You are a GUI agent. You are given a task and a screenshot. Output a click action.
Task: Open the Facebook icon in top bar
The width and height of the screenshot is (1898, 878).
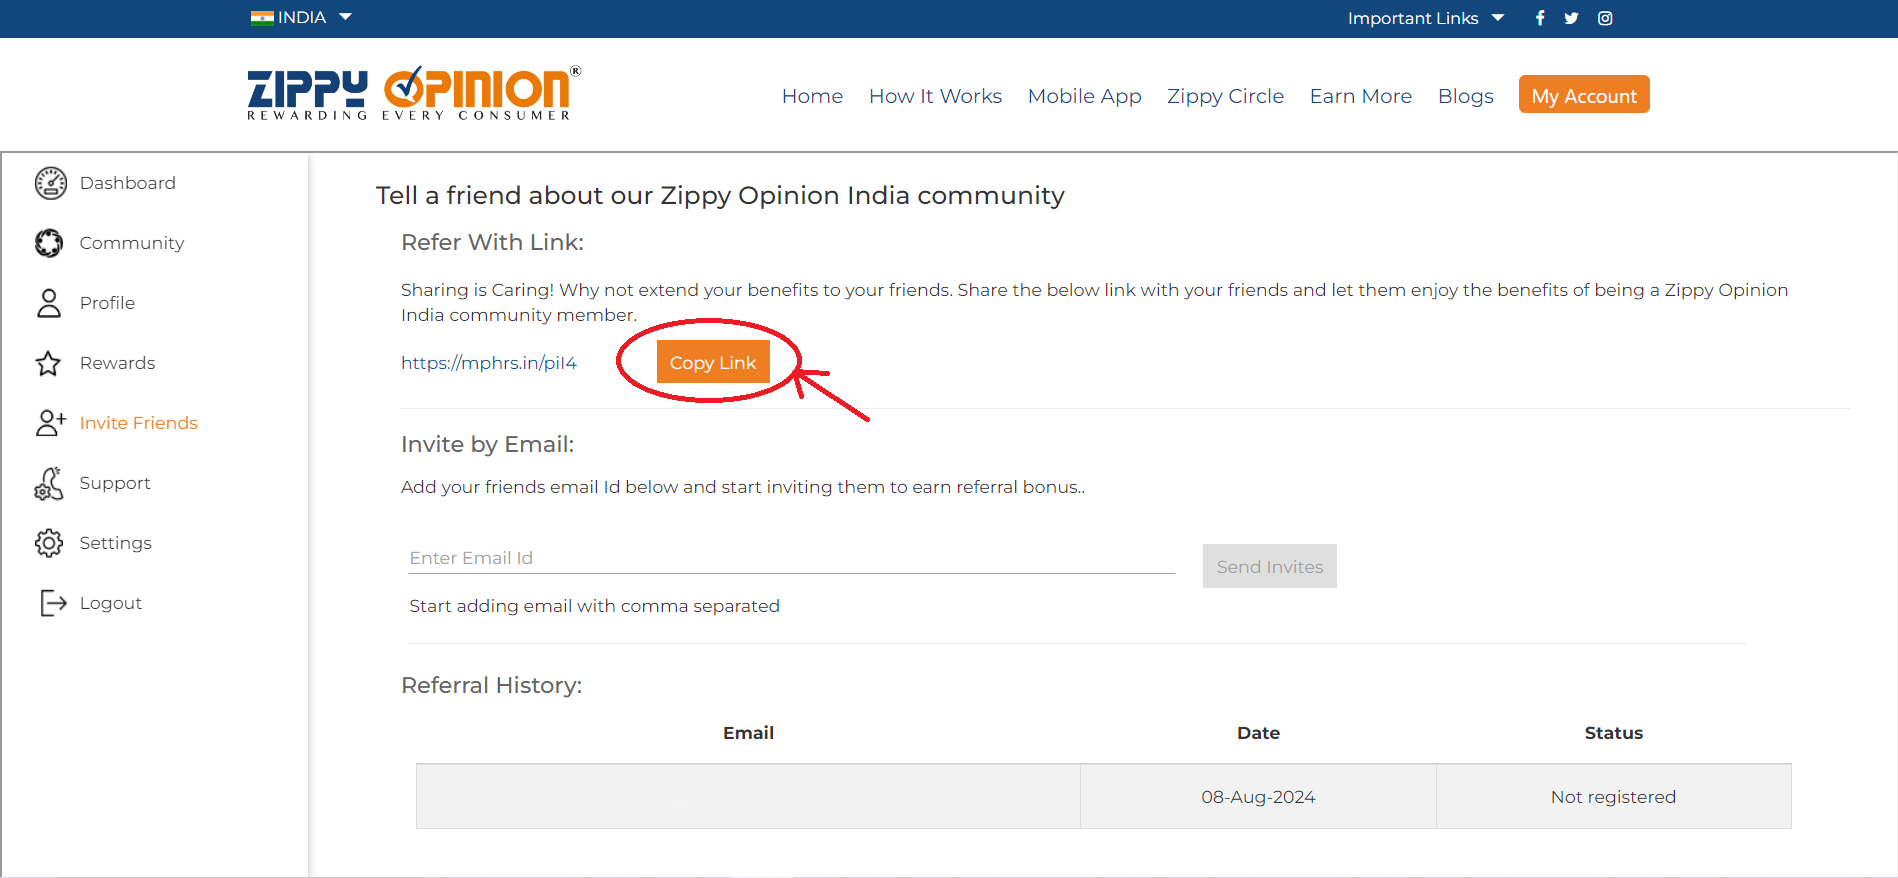pyautogui.click(x=1540, y=18)
